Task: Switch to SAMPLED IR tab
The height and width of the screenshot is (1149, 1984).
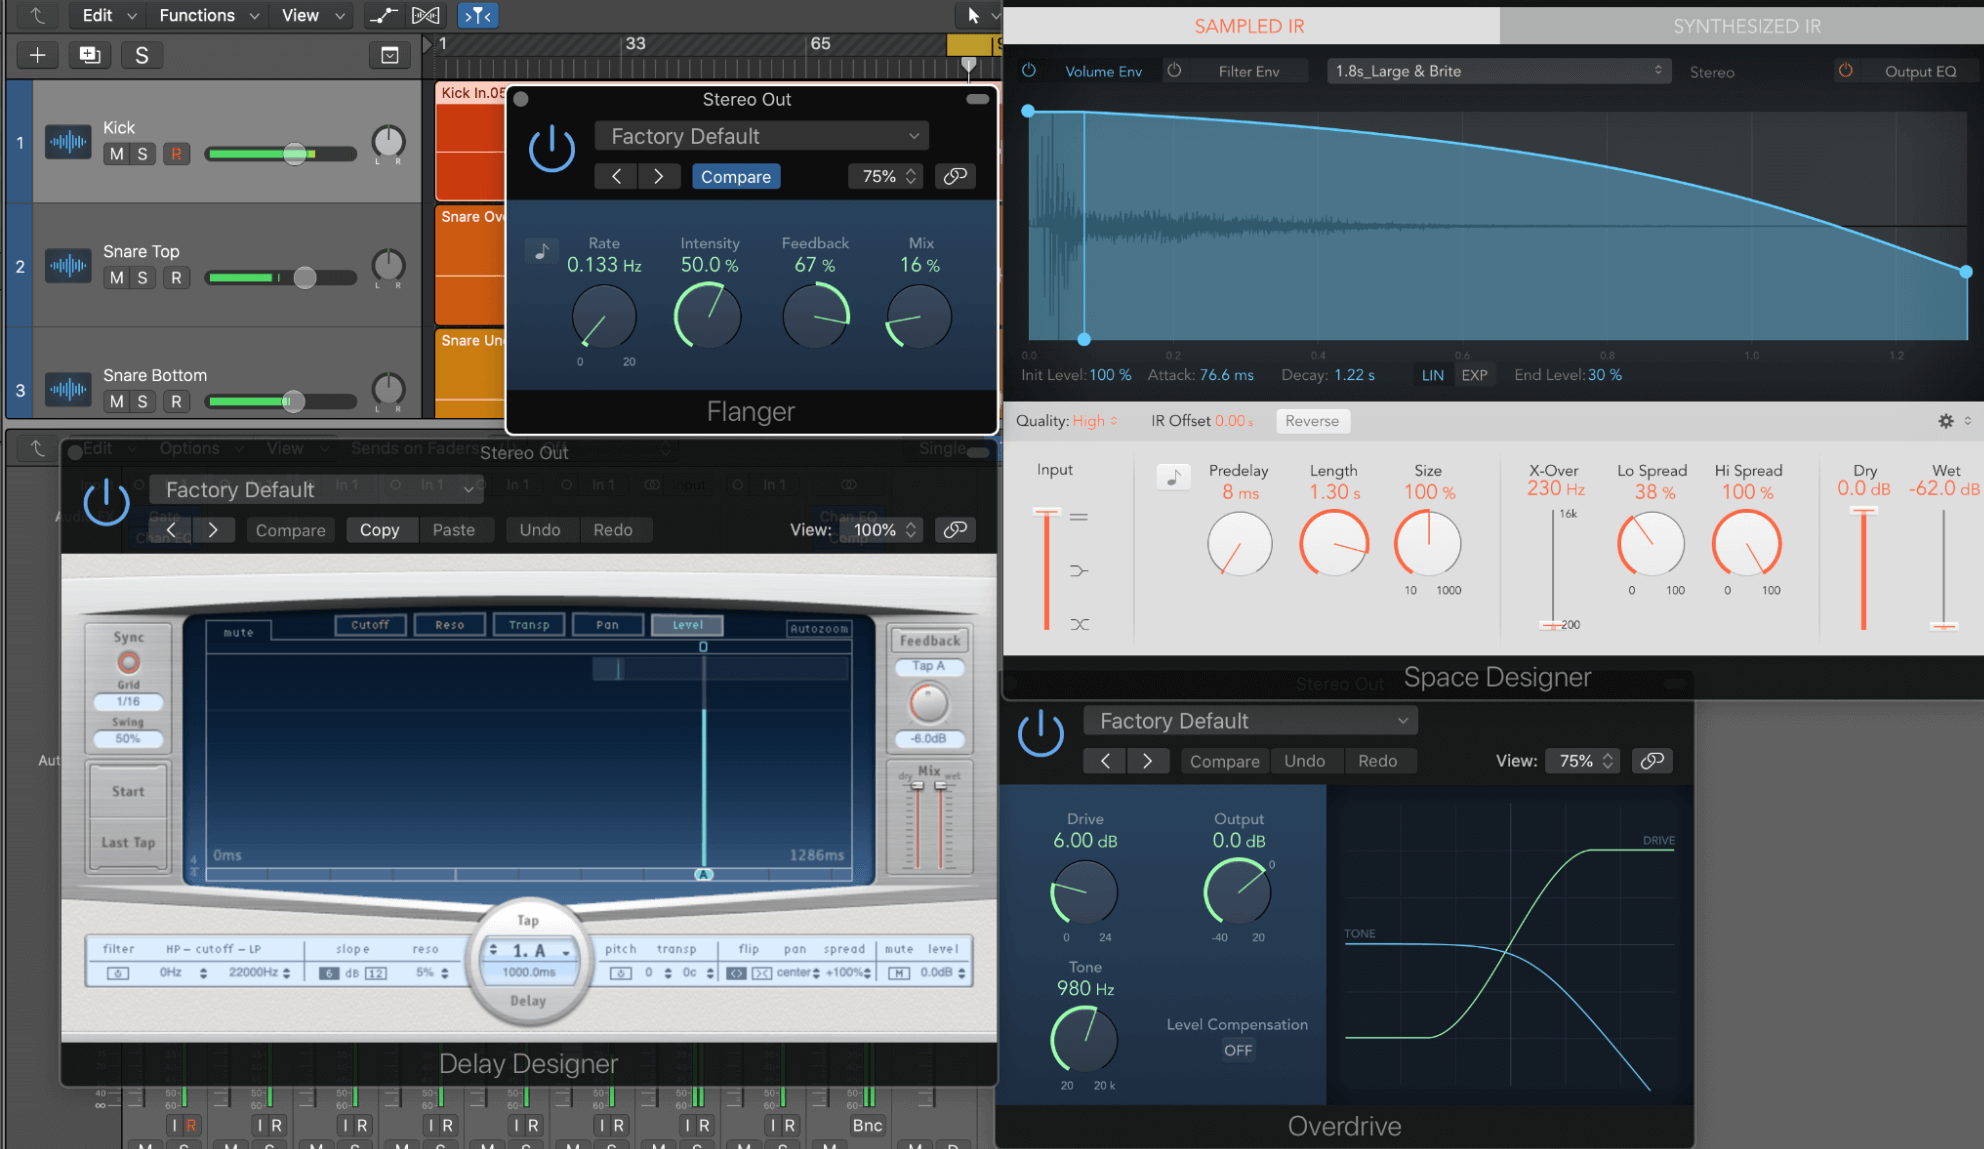Action: tap(1250, 26)
